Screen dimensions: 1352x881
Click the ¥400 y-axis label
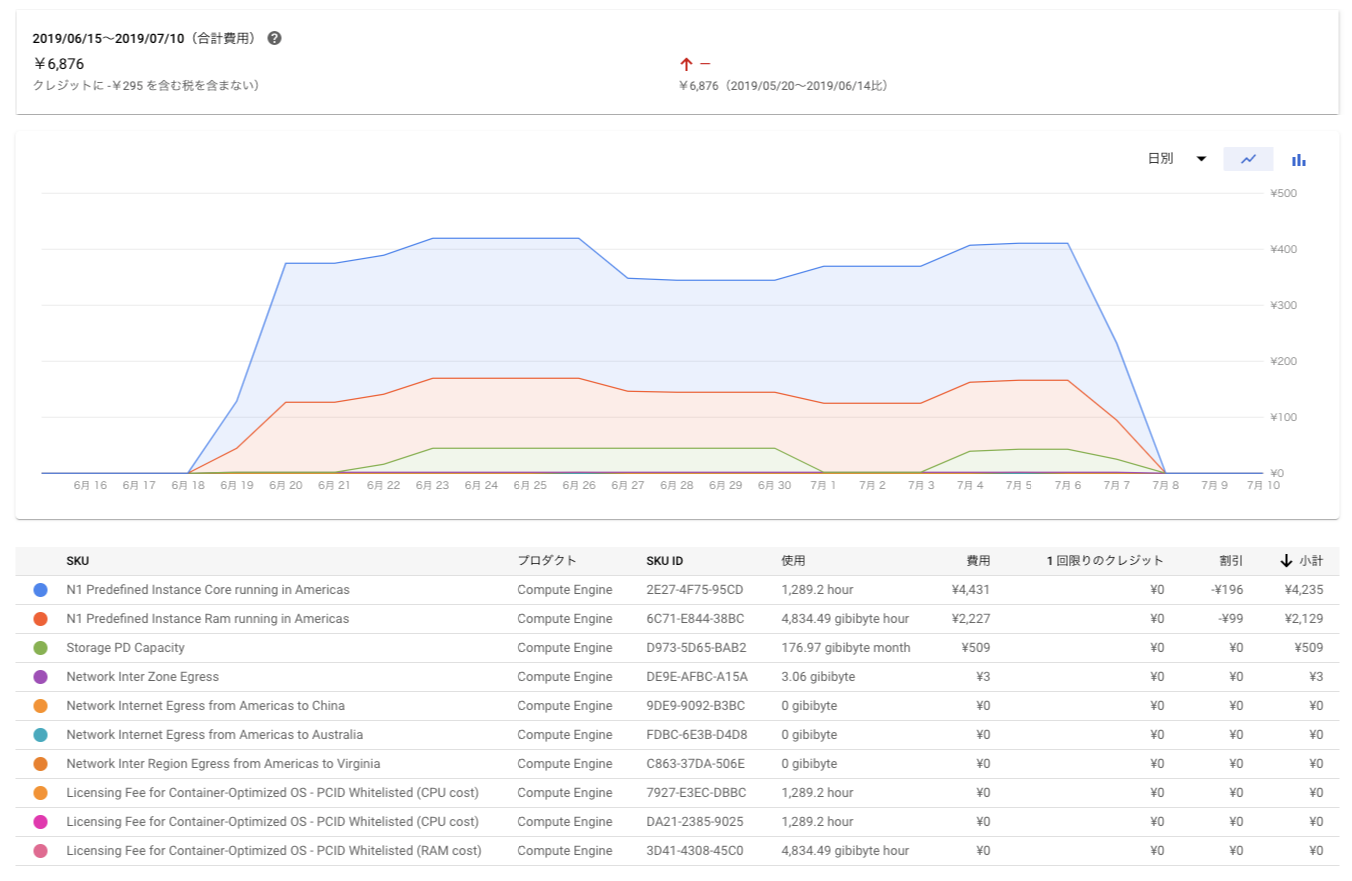1283,249
